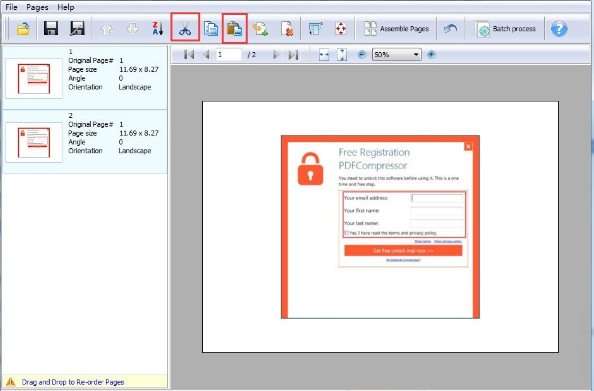This screenshot has width=594, height=391.
Task: Fit the page to height
Action: (342, 55)
